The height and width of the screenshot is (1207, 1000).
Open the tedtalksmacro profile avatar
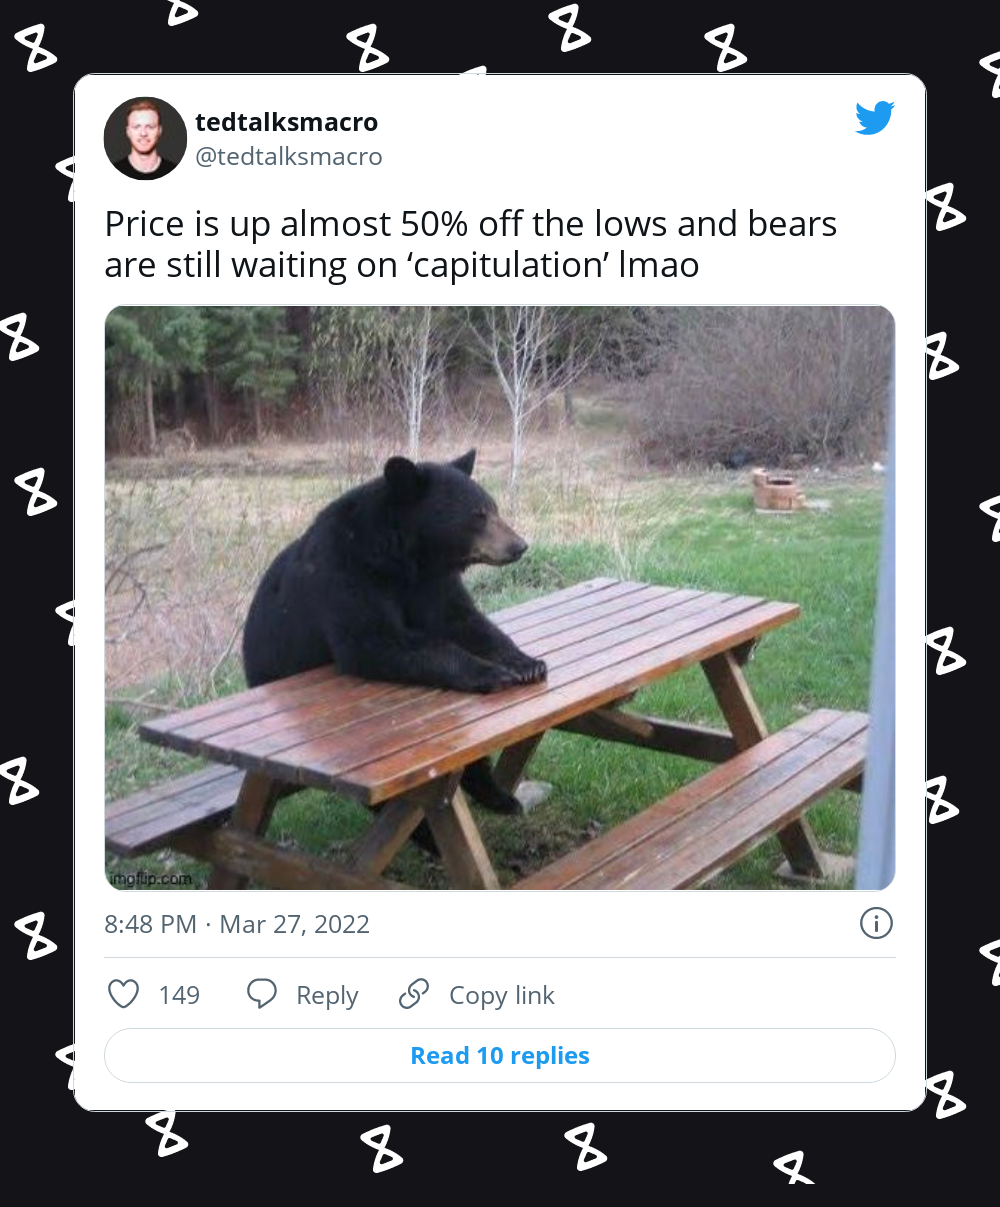coord(145,138)
